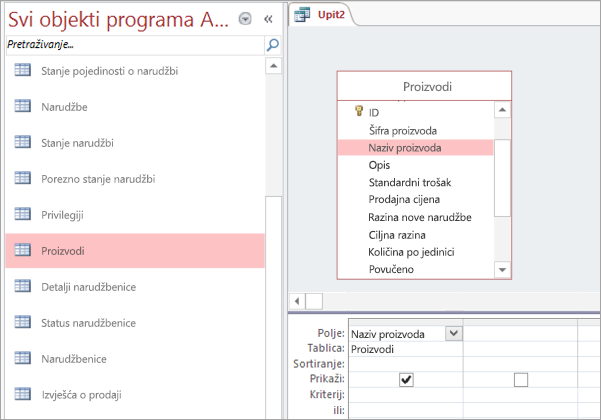
Task: Select Porezno stanje narudžbi table
Action: point(135,179)
